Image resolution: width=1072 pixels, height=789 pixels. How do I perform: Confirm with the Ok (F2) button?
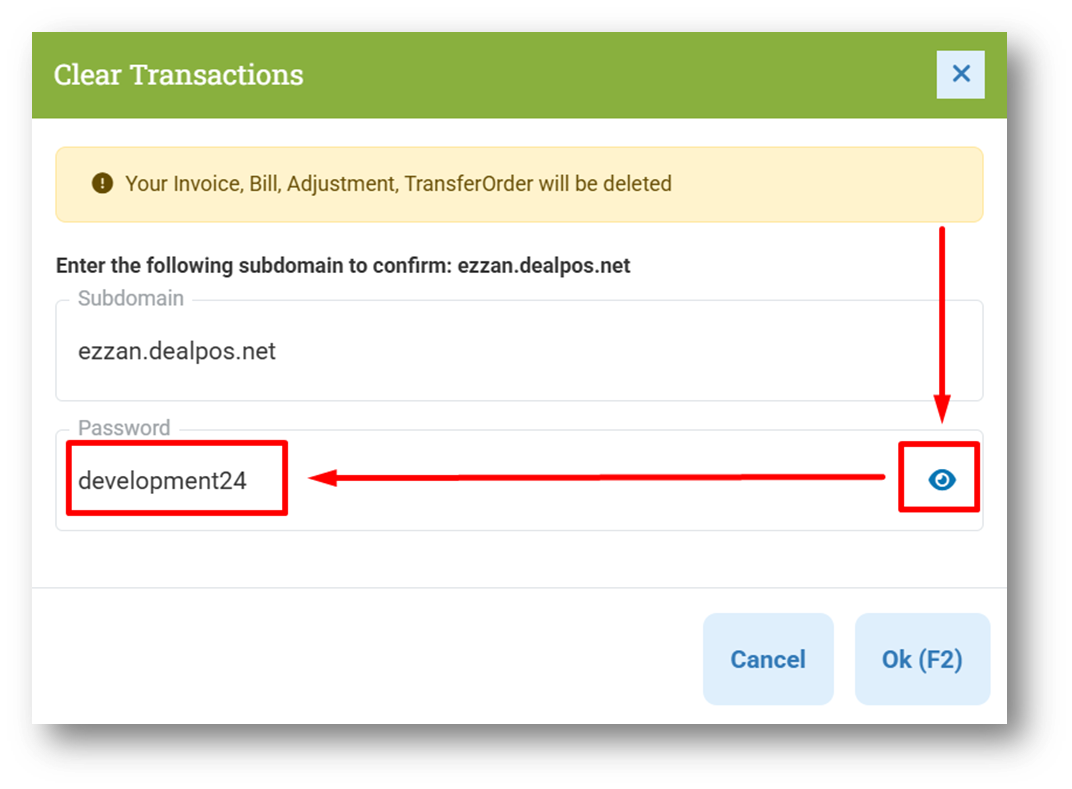click(922, 659)
